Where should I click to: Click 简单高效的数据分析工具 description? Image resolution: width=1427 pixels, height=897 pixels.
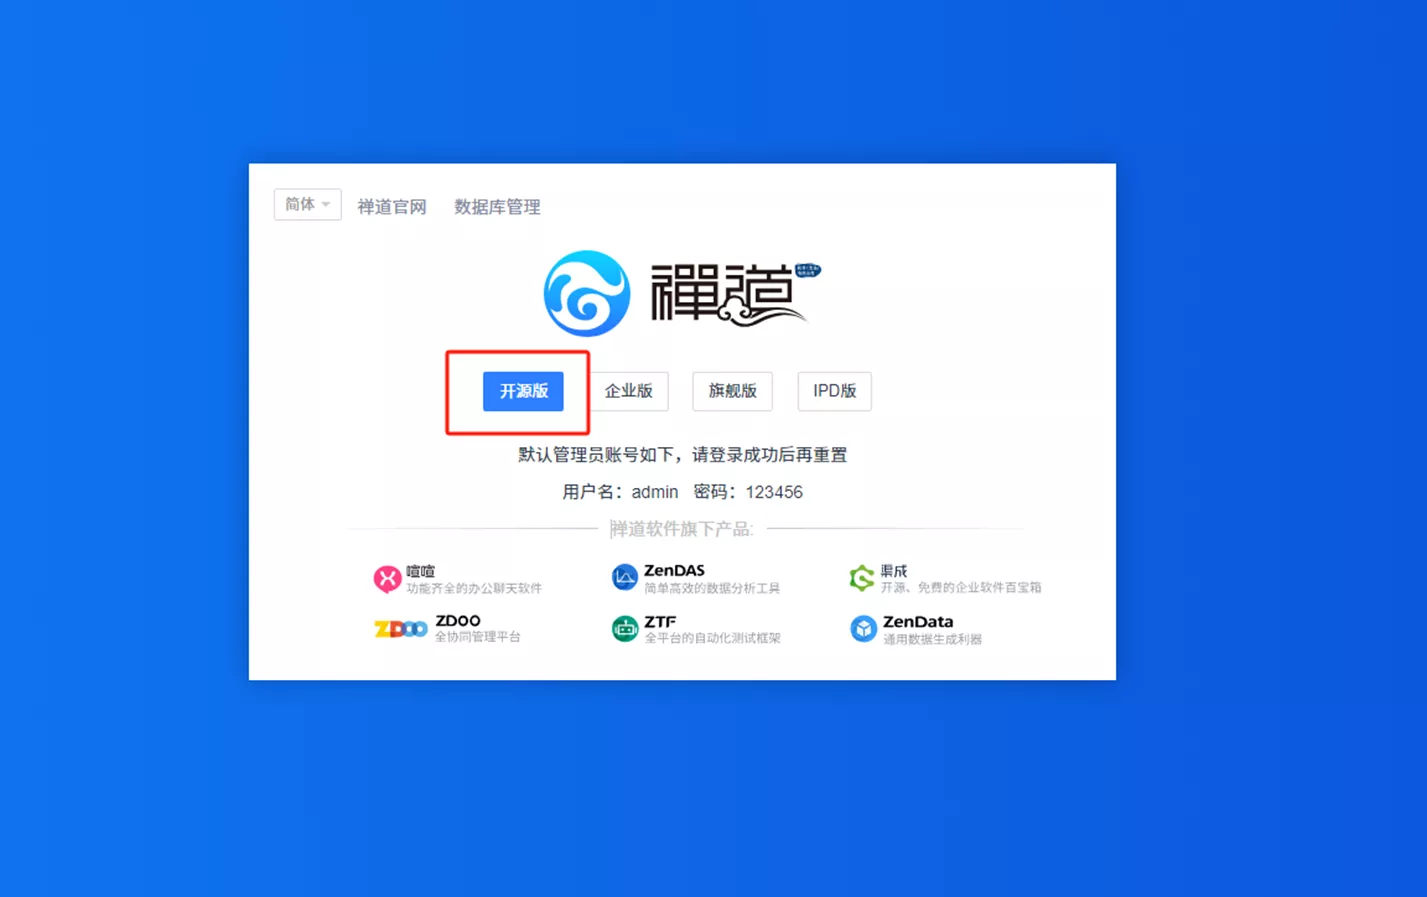coord(712,588)
